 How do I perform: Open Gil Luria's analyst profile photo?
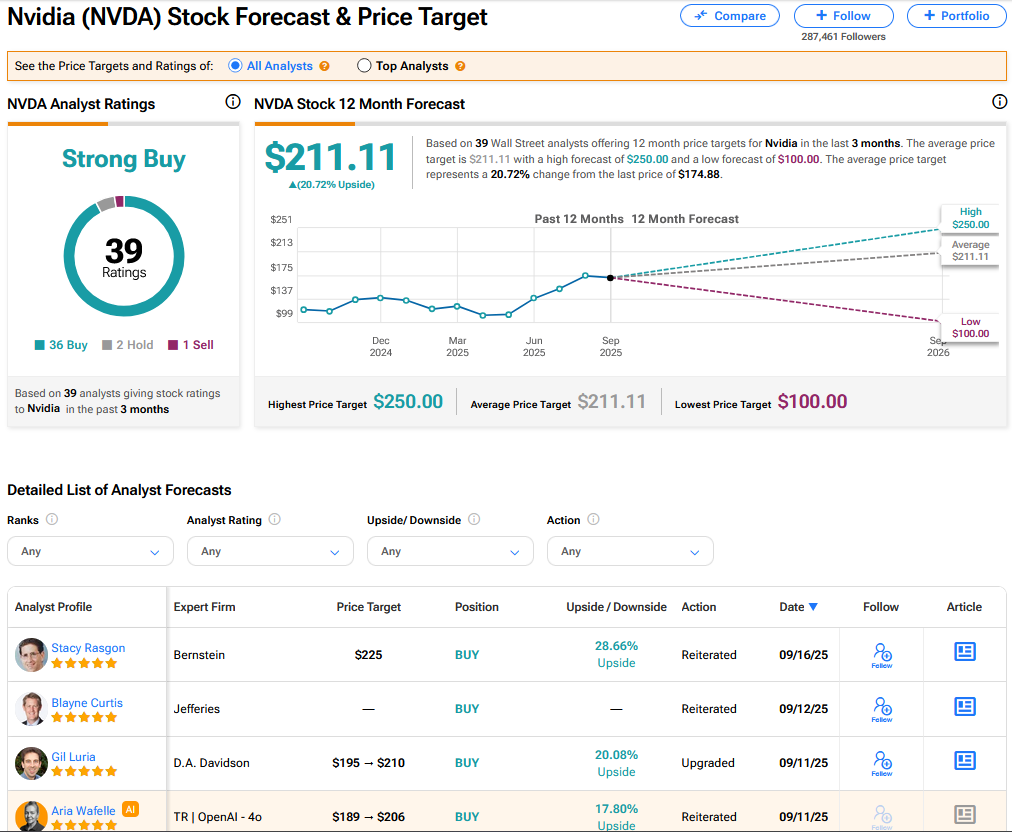31,763
